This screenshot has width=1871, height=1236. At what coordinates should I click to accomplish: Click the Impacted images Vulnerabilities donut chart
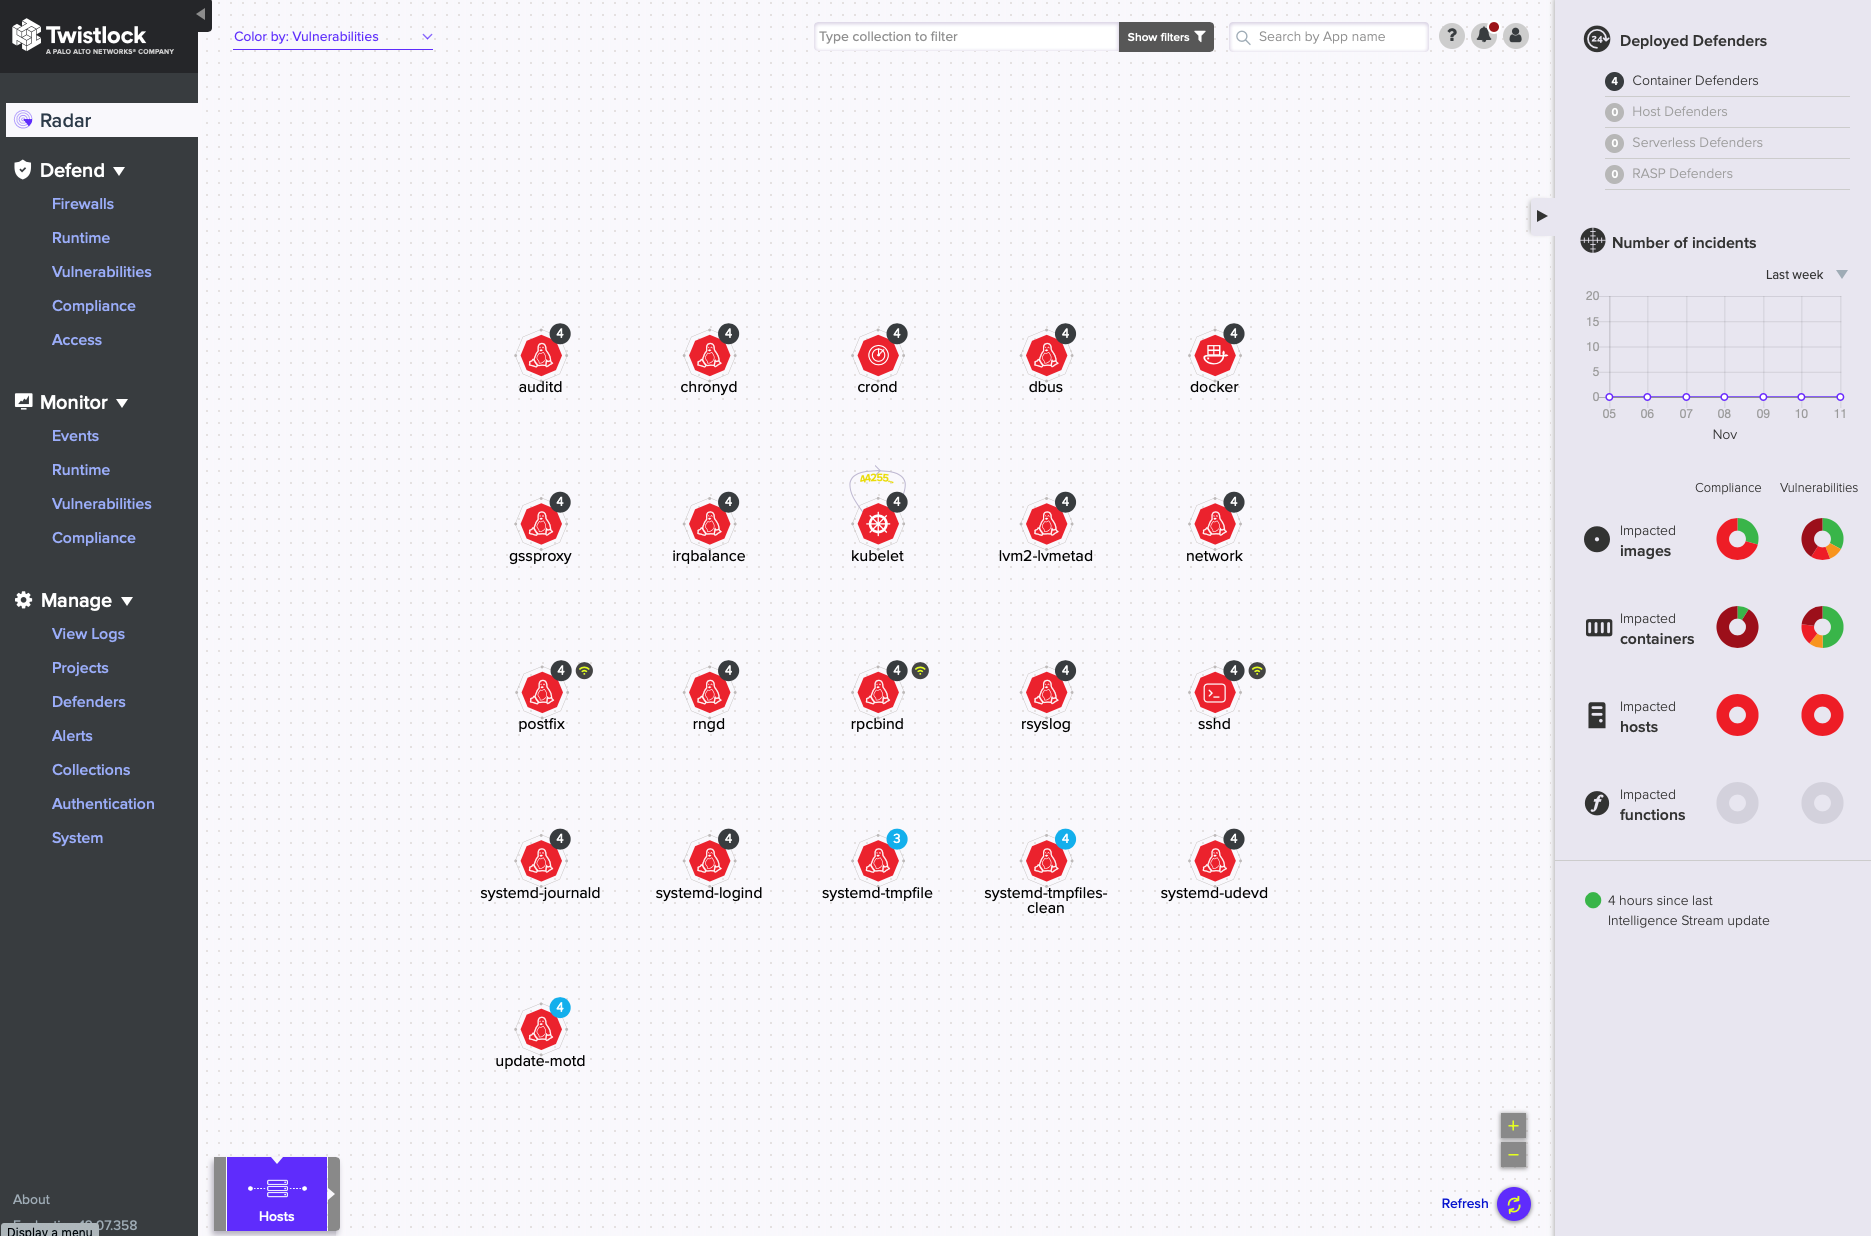pos(1821,539)
